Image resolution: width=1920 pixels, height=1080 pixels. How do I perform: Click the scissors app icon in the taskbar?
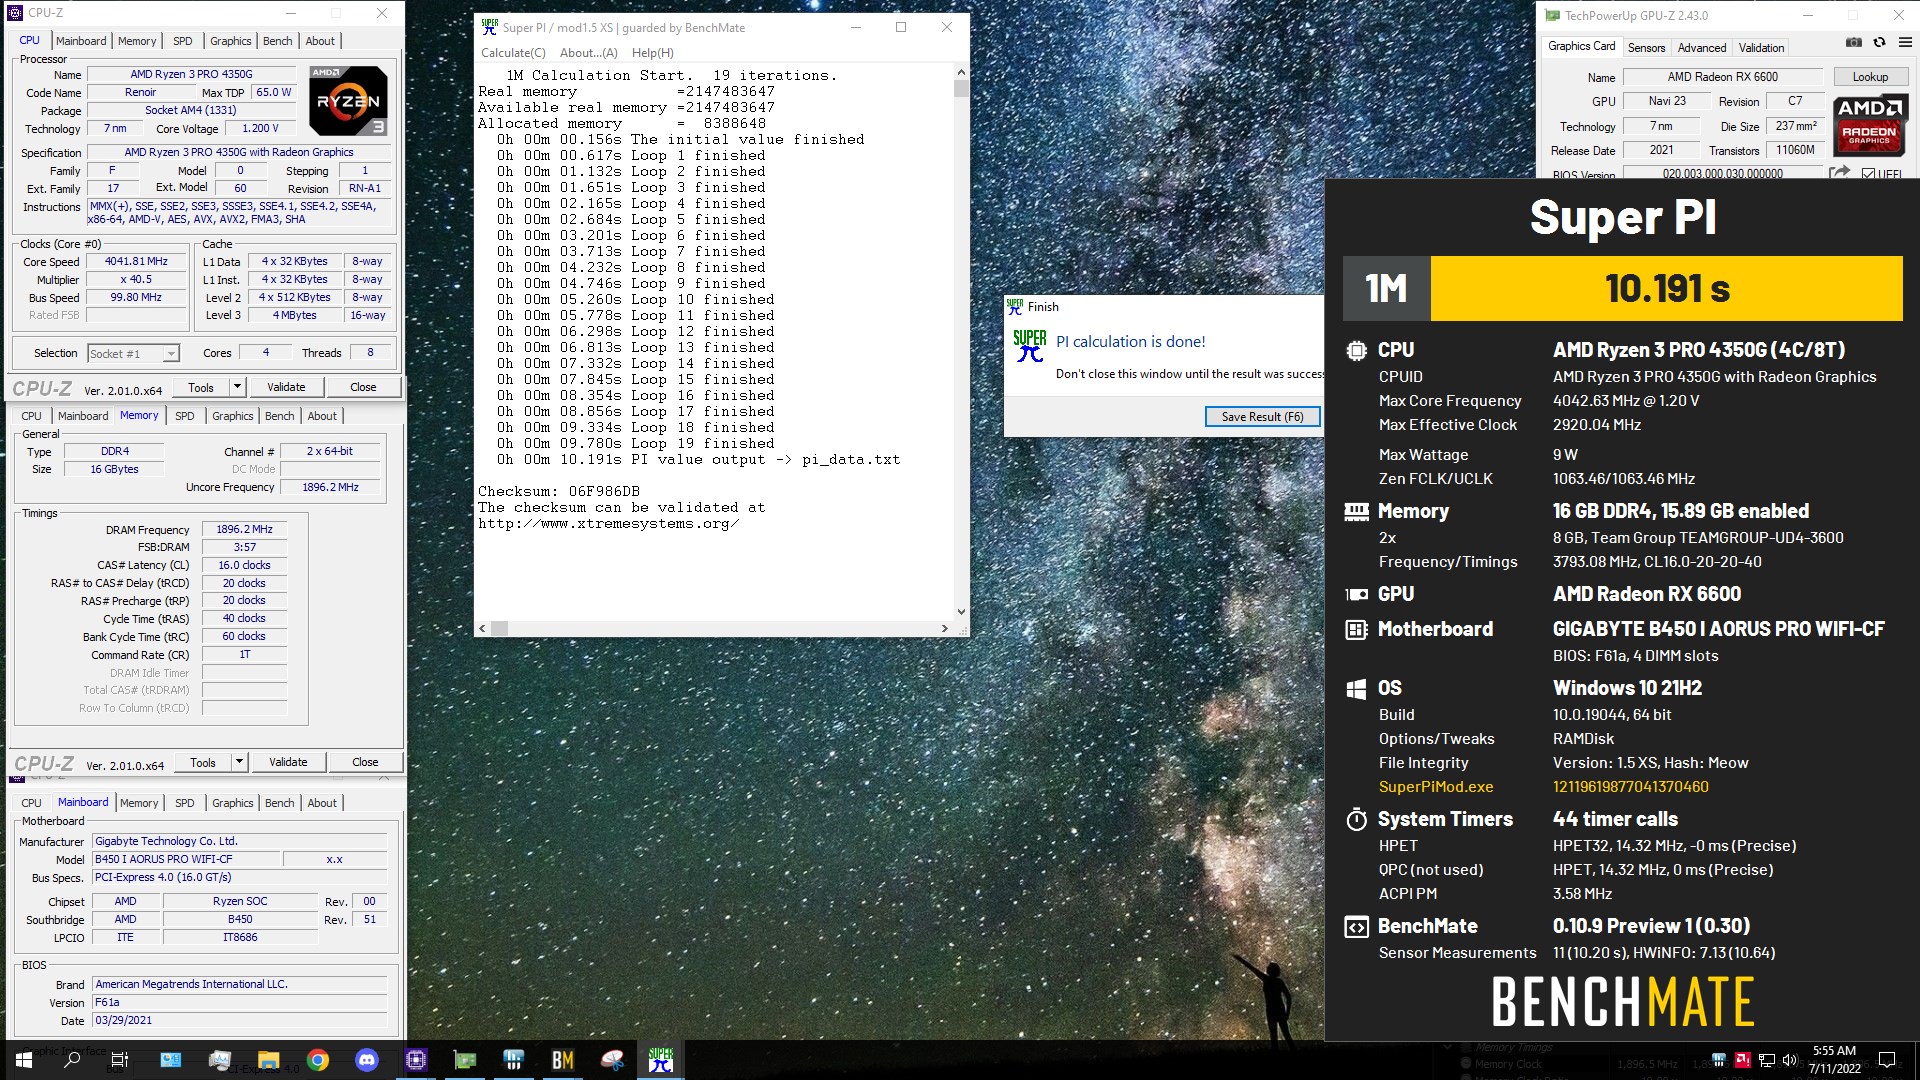[612, 1060]
